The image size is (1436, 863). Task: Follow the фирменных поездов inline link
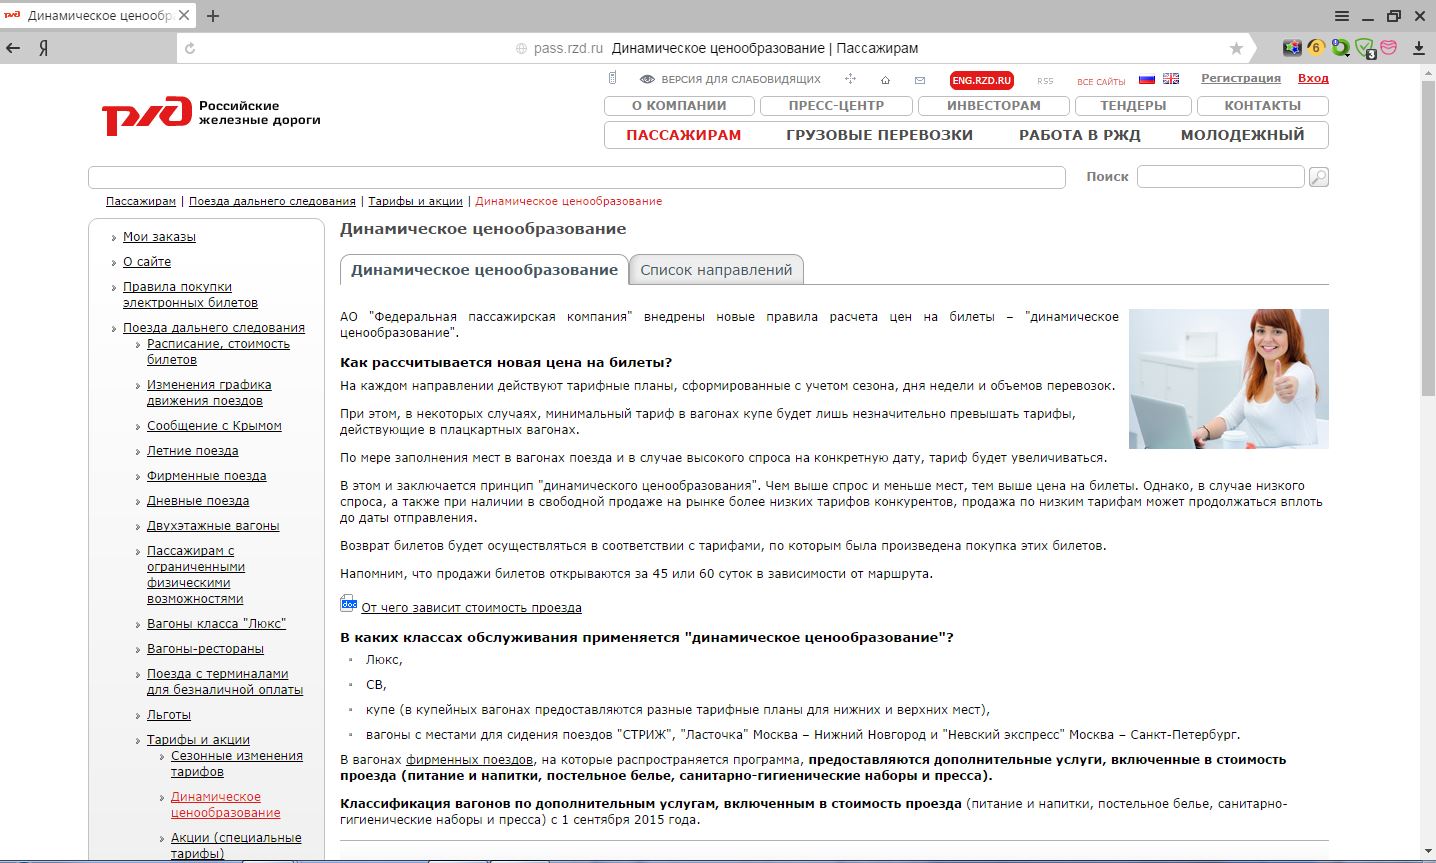point(469,760)
